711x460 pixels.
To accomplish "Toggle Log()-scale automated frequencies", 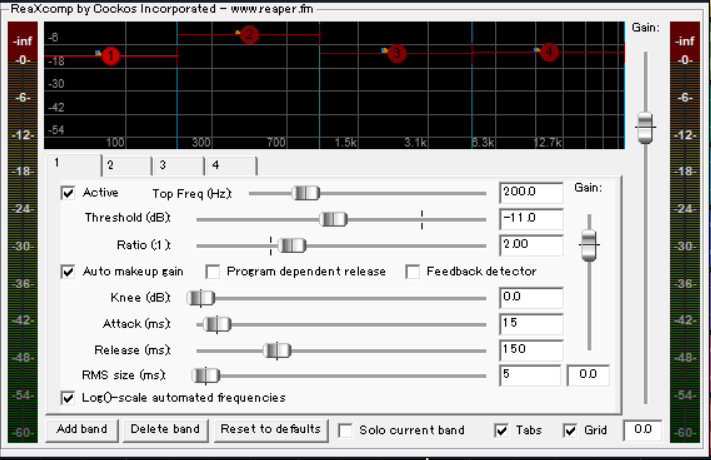I will (x=68, y=398).
